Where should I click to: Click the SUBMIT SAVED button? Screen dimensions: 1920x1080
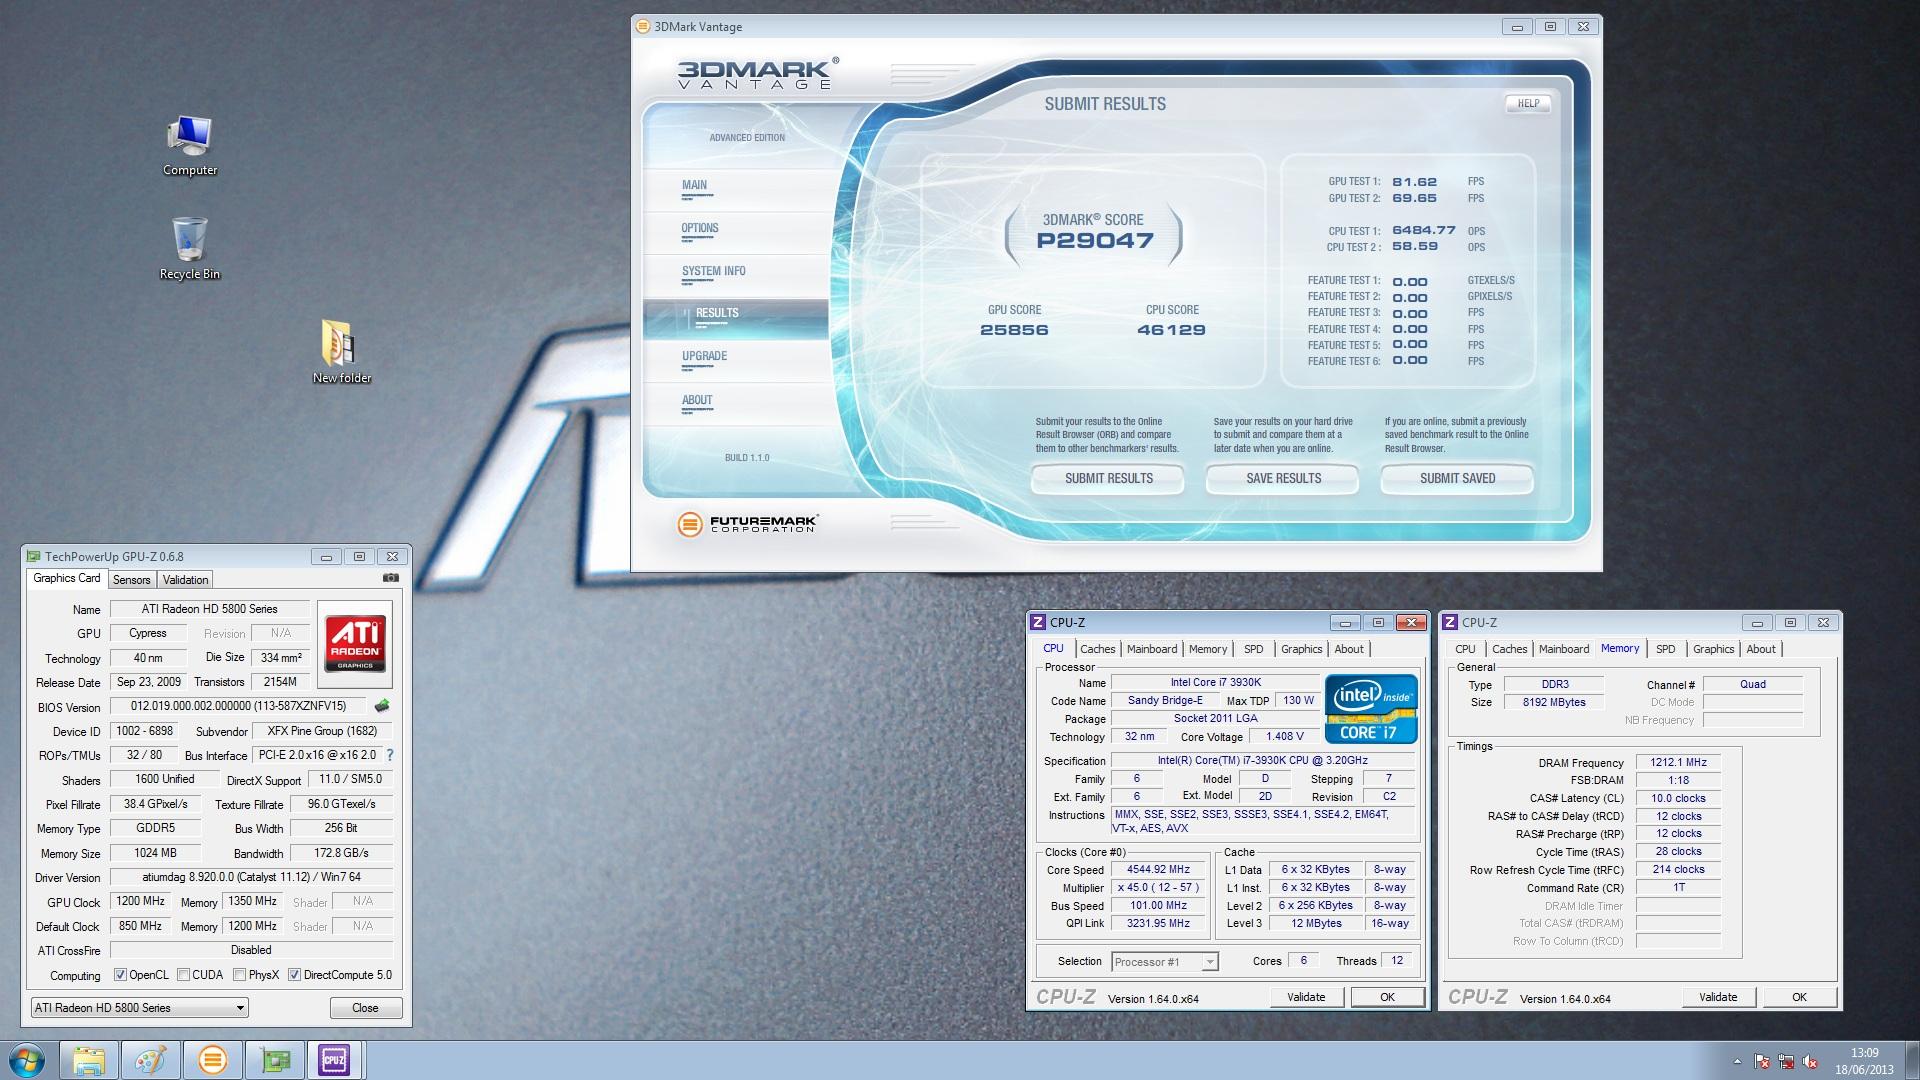[1457, 479]
